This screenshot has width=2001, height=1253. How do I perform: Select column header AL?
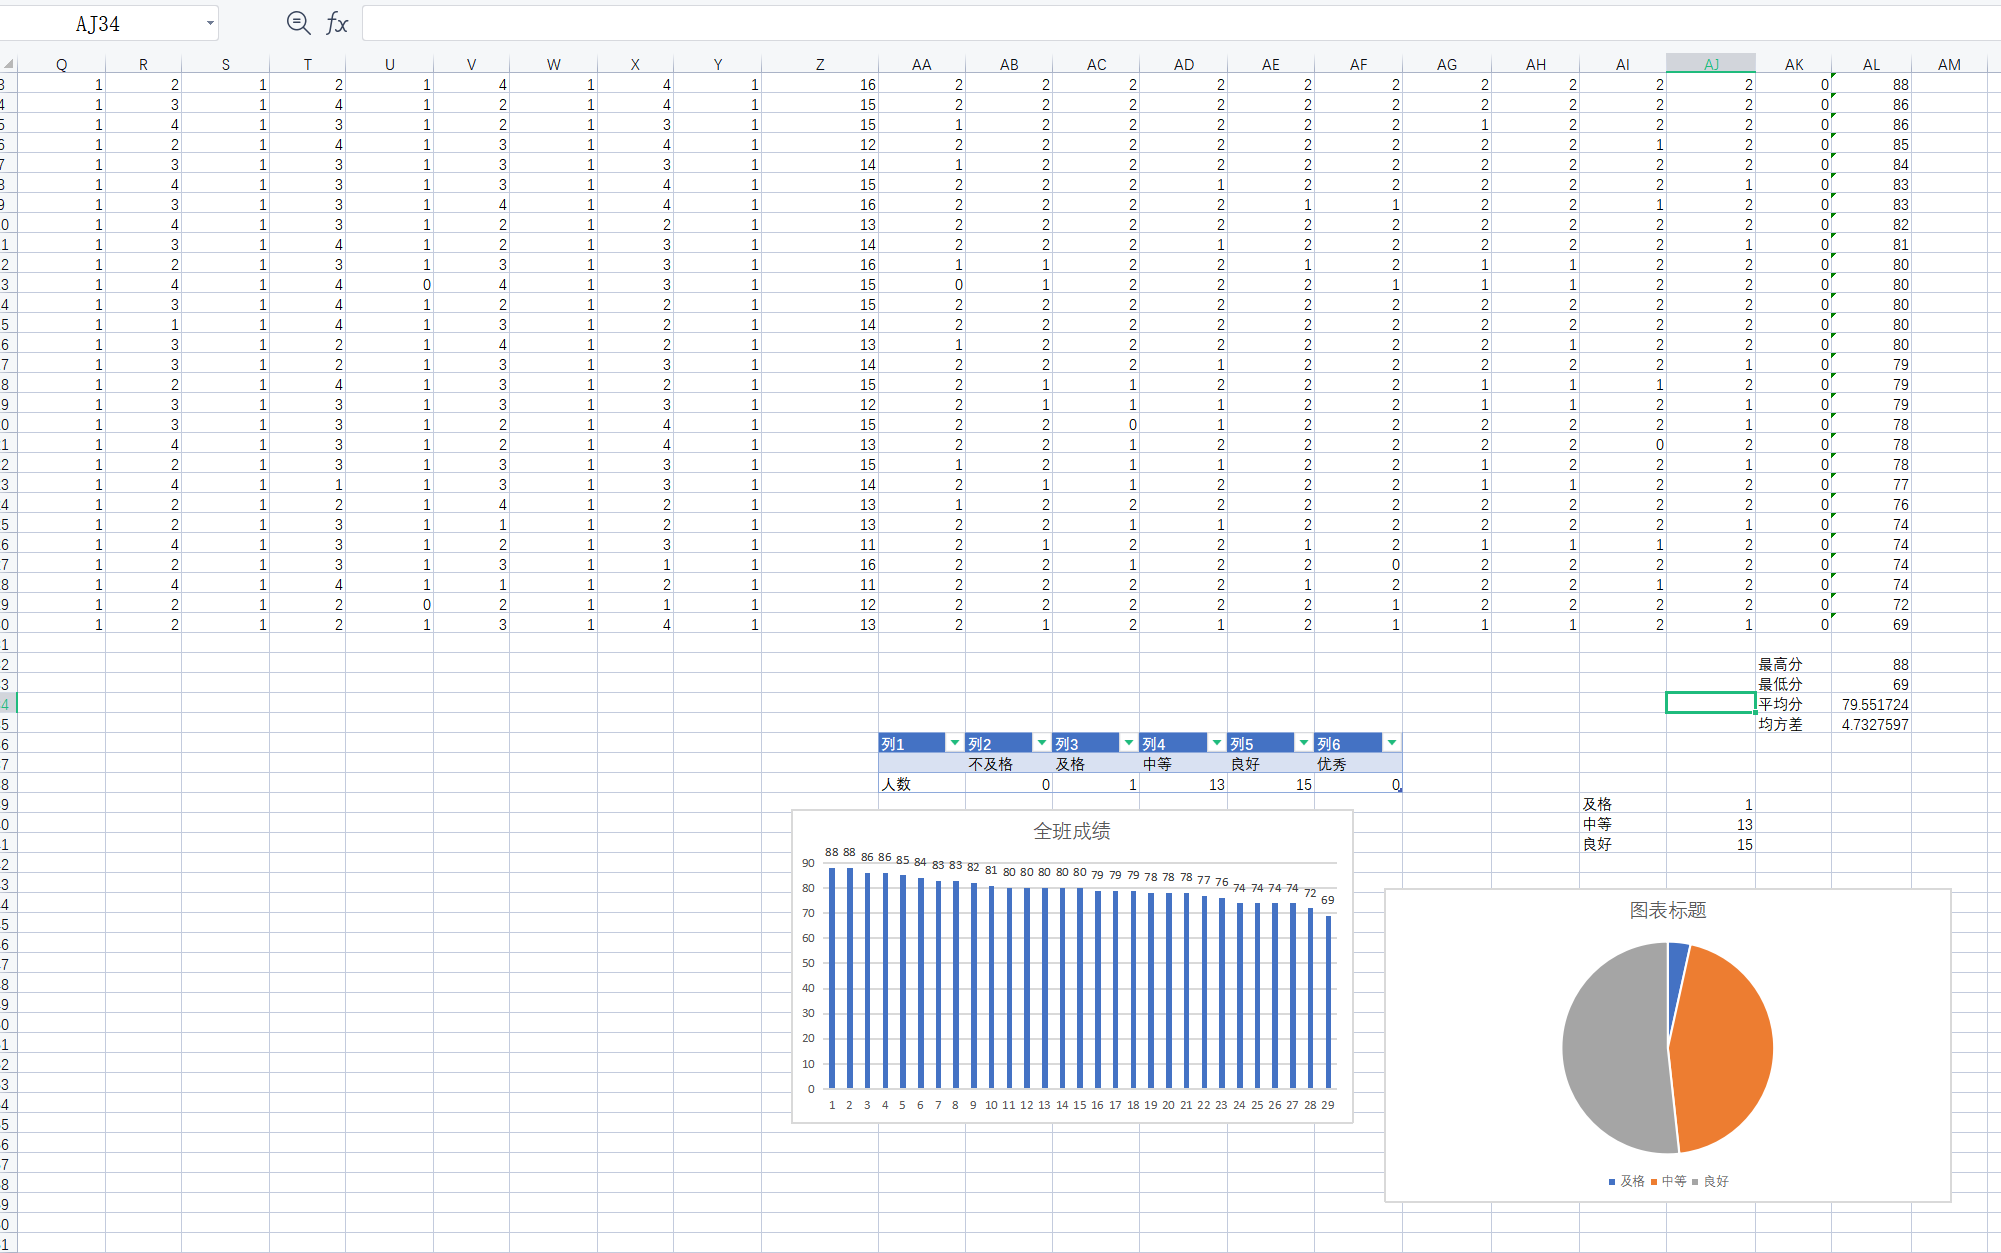click(x=1871, y=64)
